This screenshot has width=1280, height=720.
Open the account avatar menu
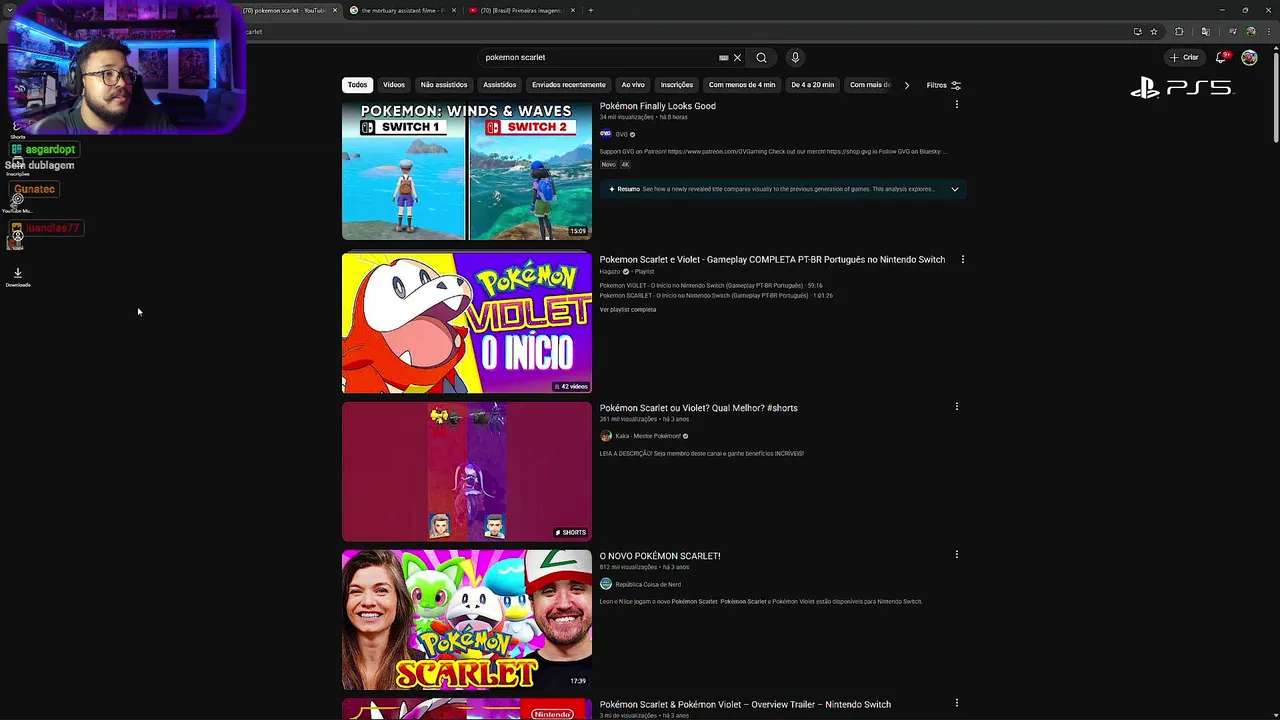click(x=1249, y=58)
